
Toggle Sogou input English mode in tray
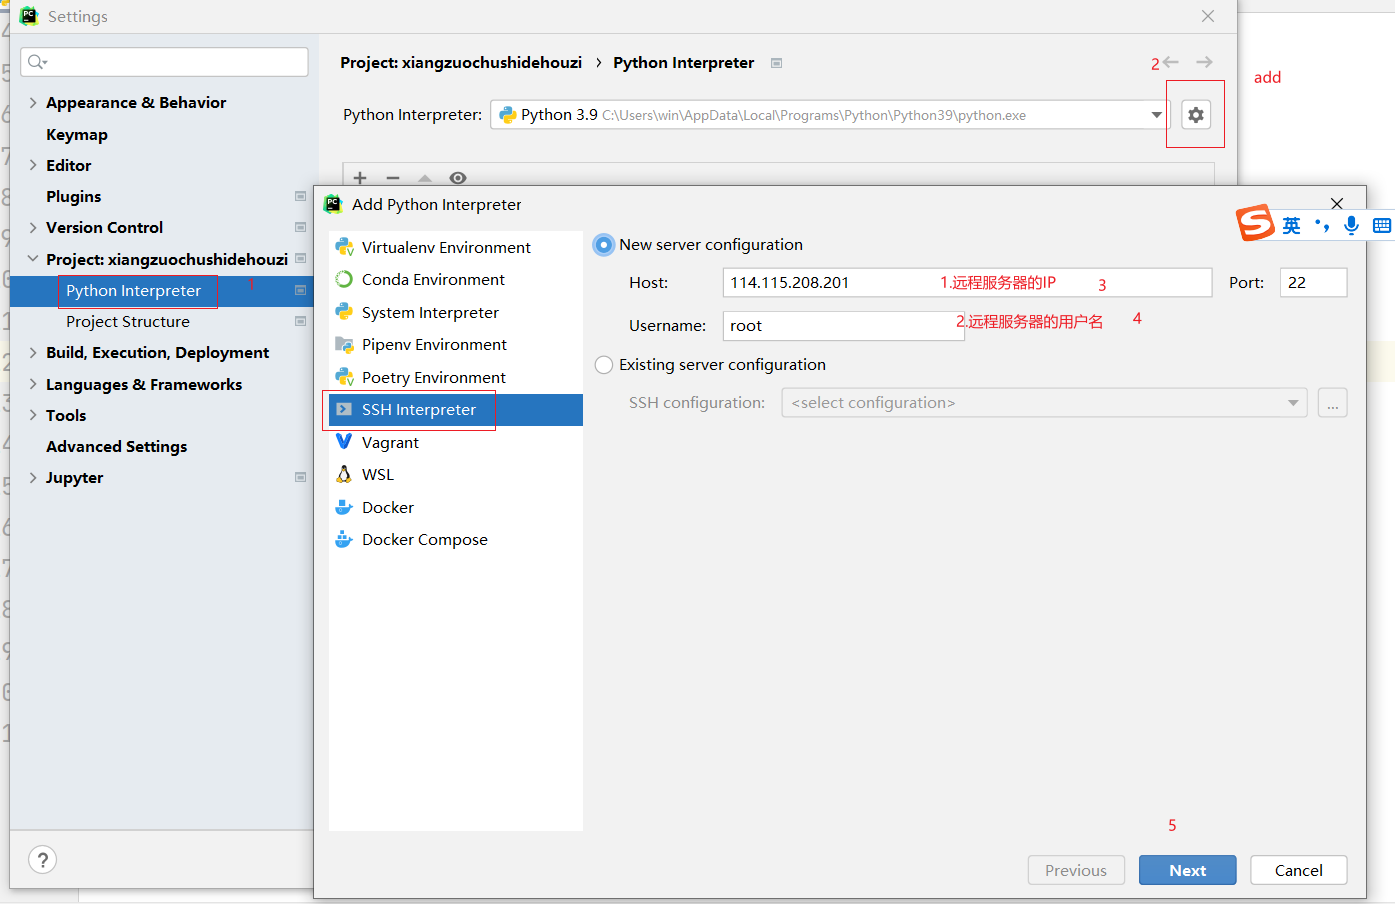coord(1291,226)
